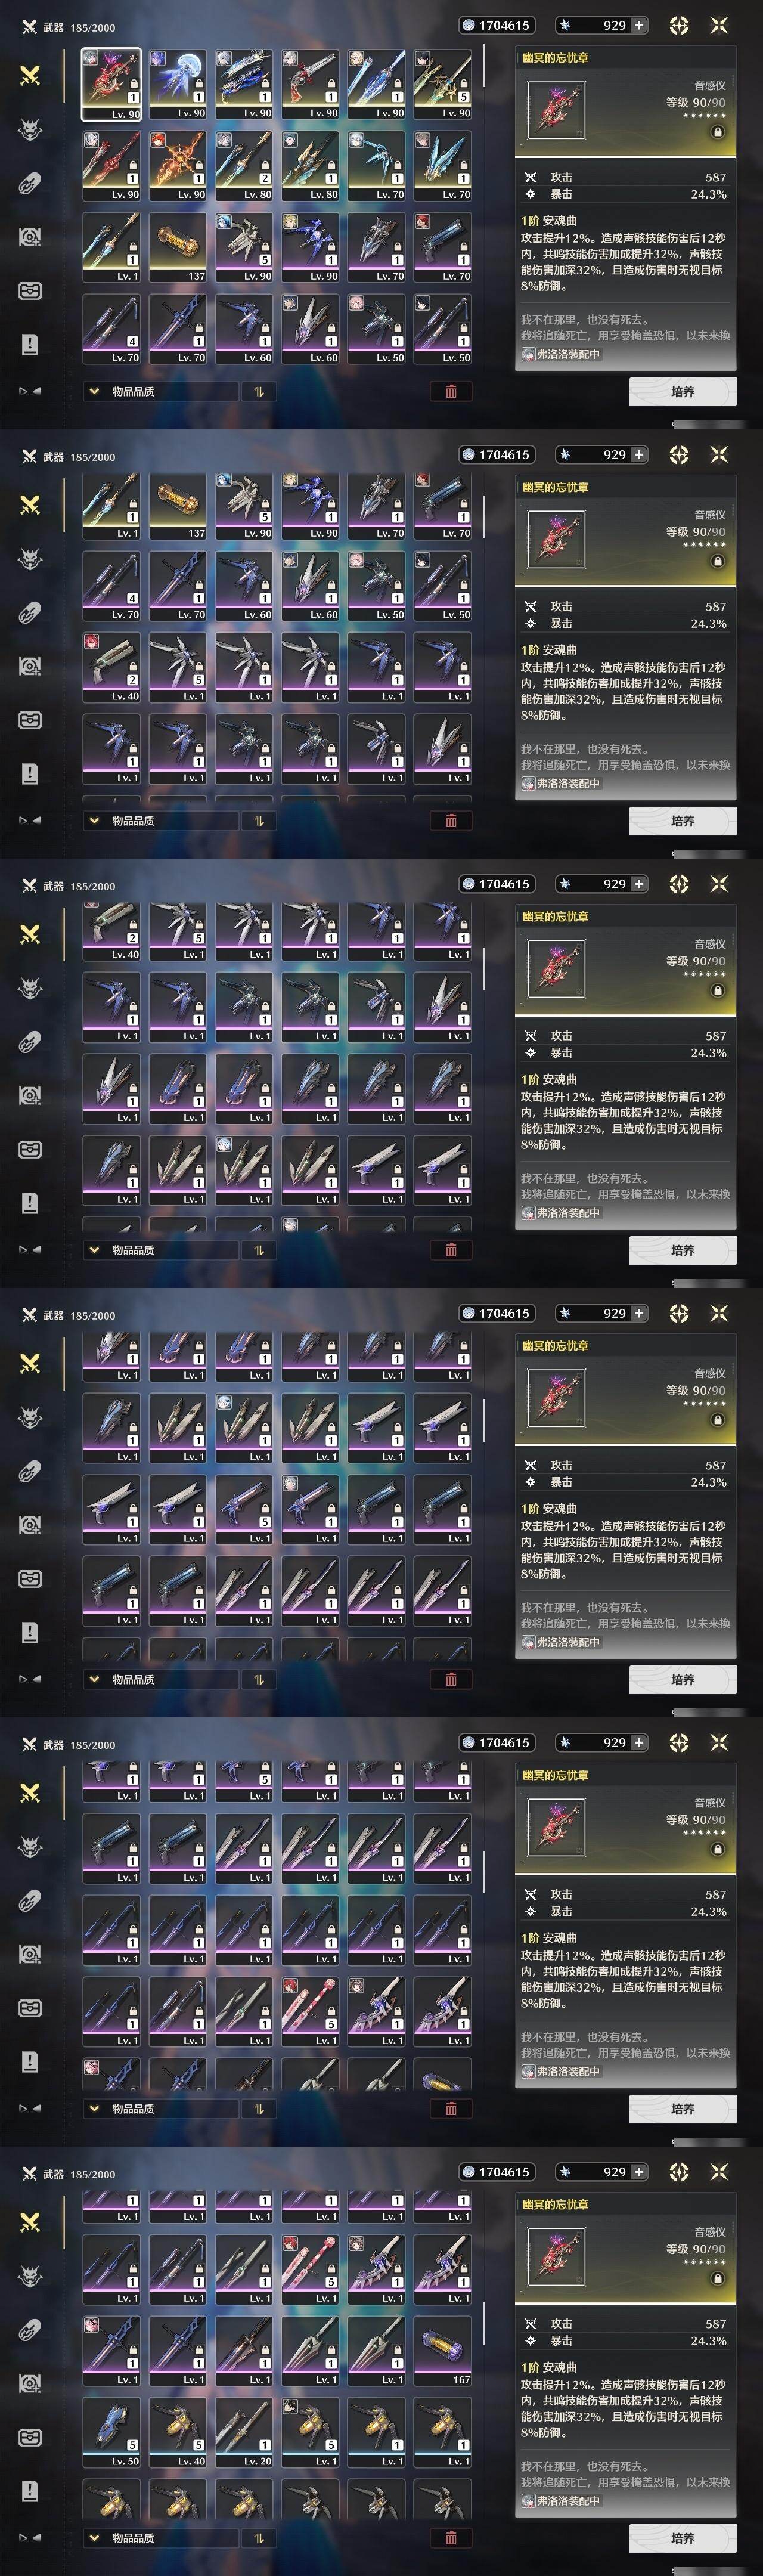This screenshot has height=2576, width=763.
Task: Switch to the demon-mask echoes tab in topmost sidebar
Action: (30, 129)
